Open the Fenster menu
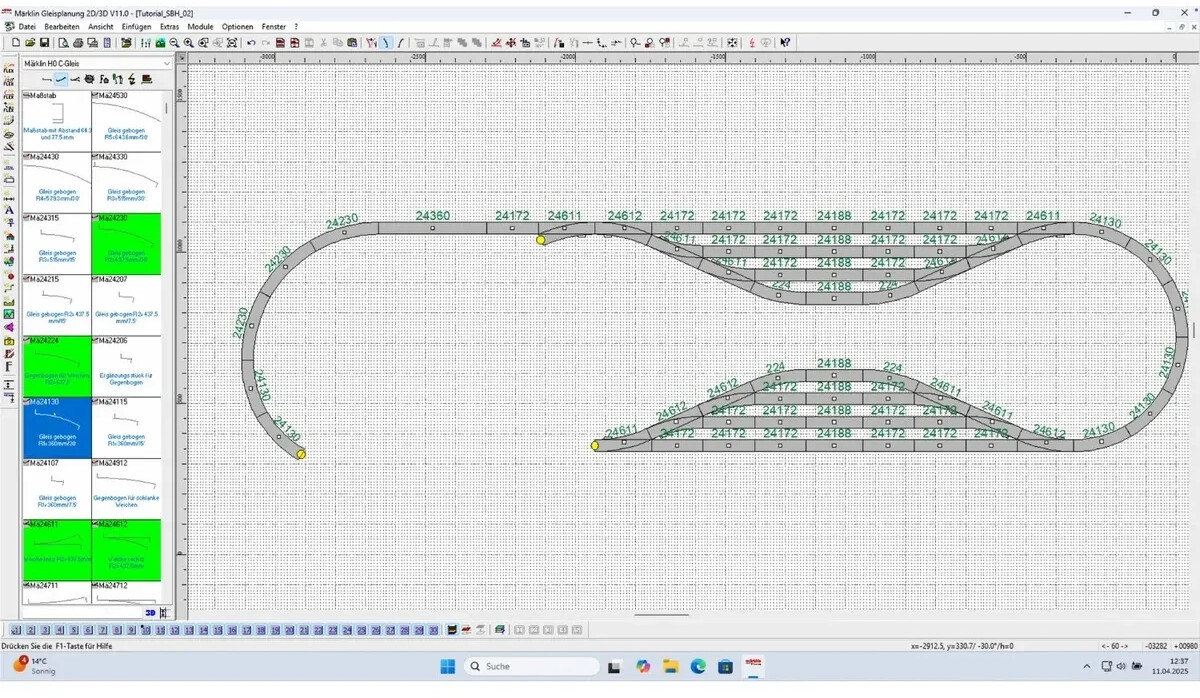The width and height of the screenshot is (1200, 698). (273, 26)
